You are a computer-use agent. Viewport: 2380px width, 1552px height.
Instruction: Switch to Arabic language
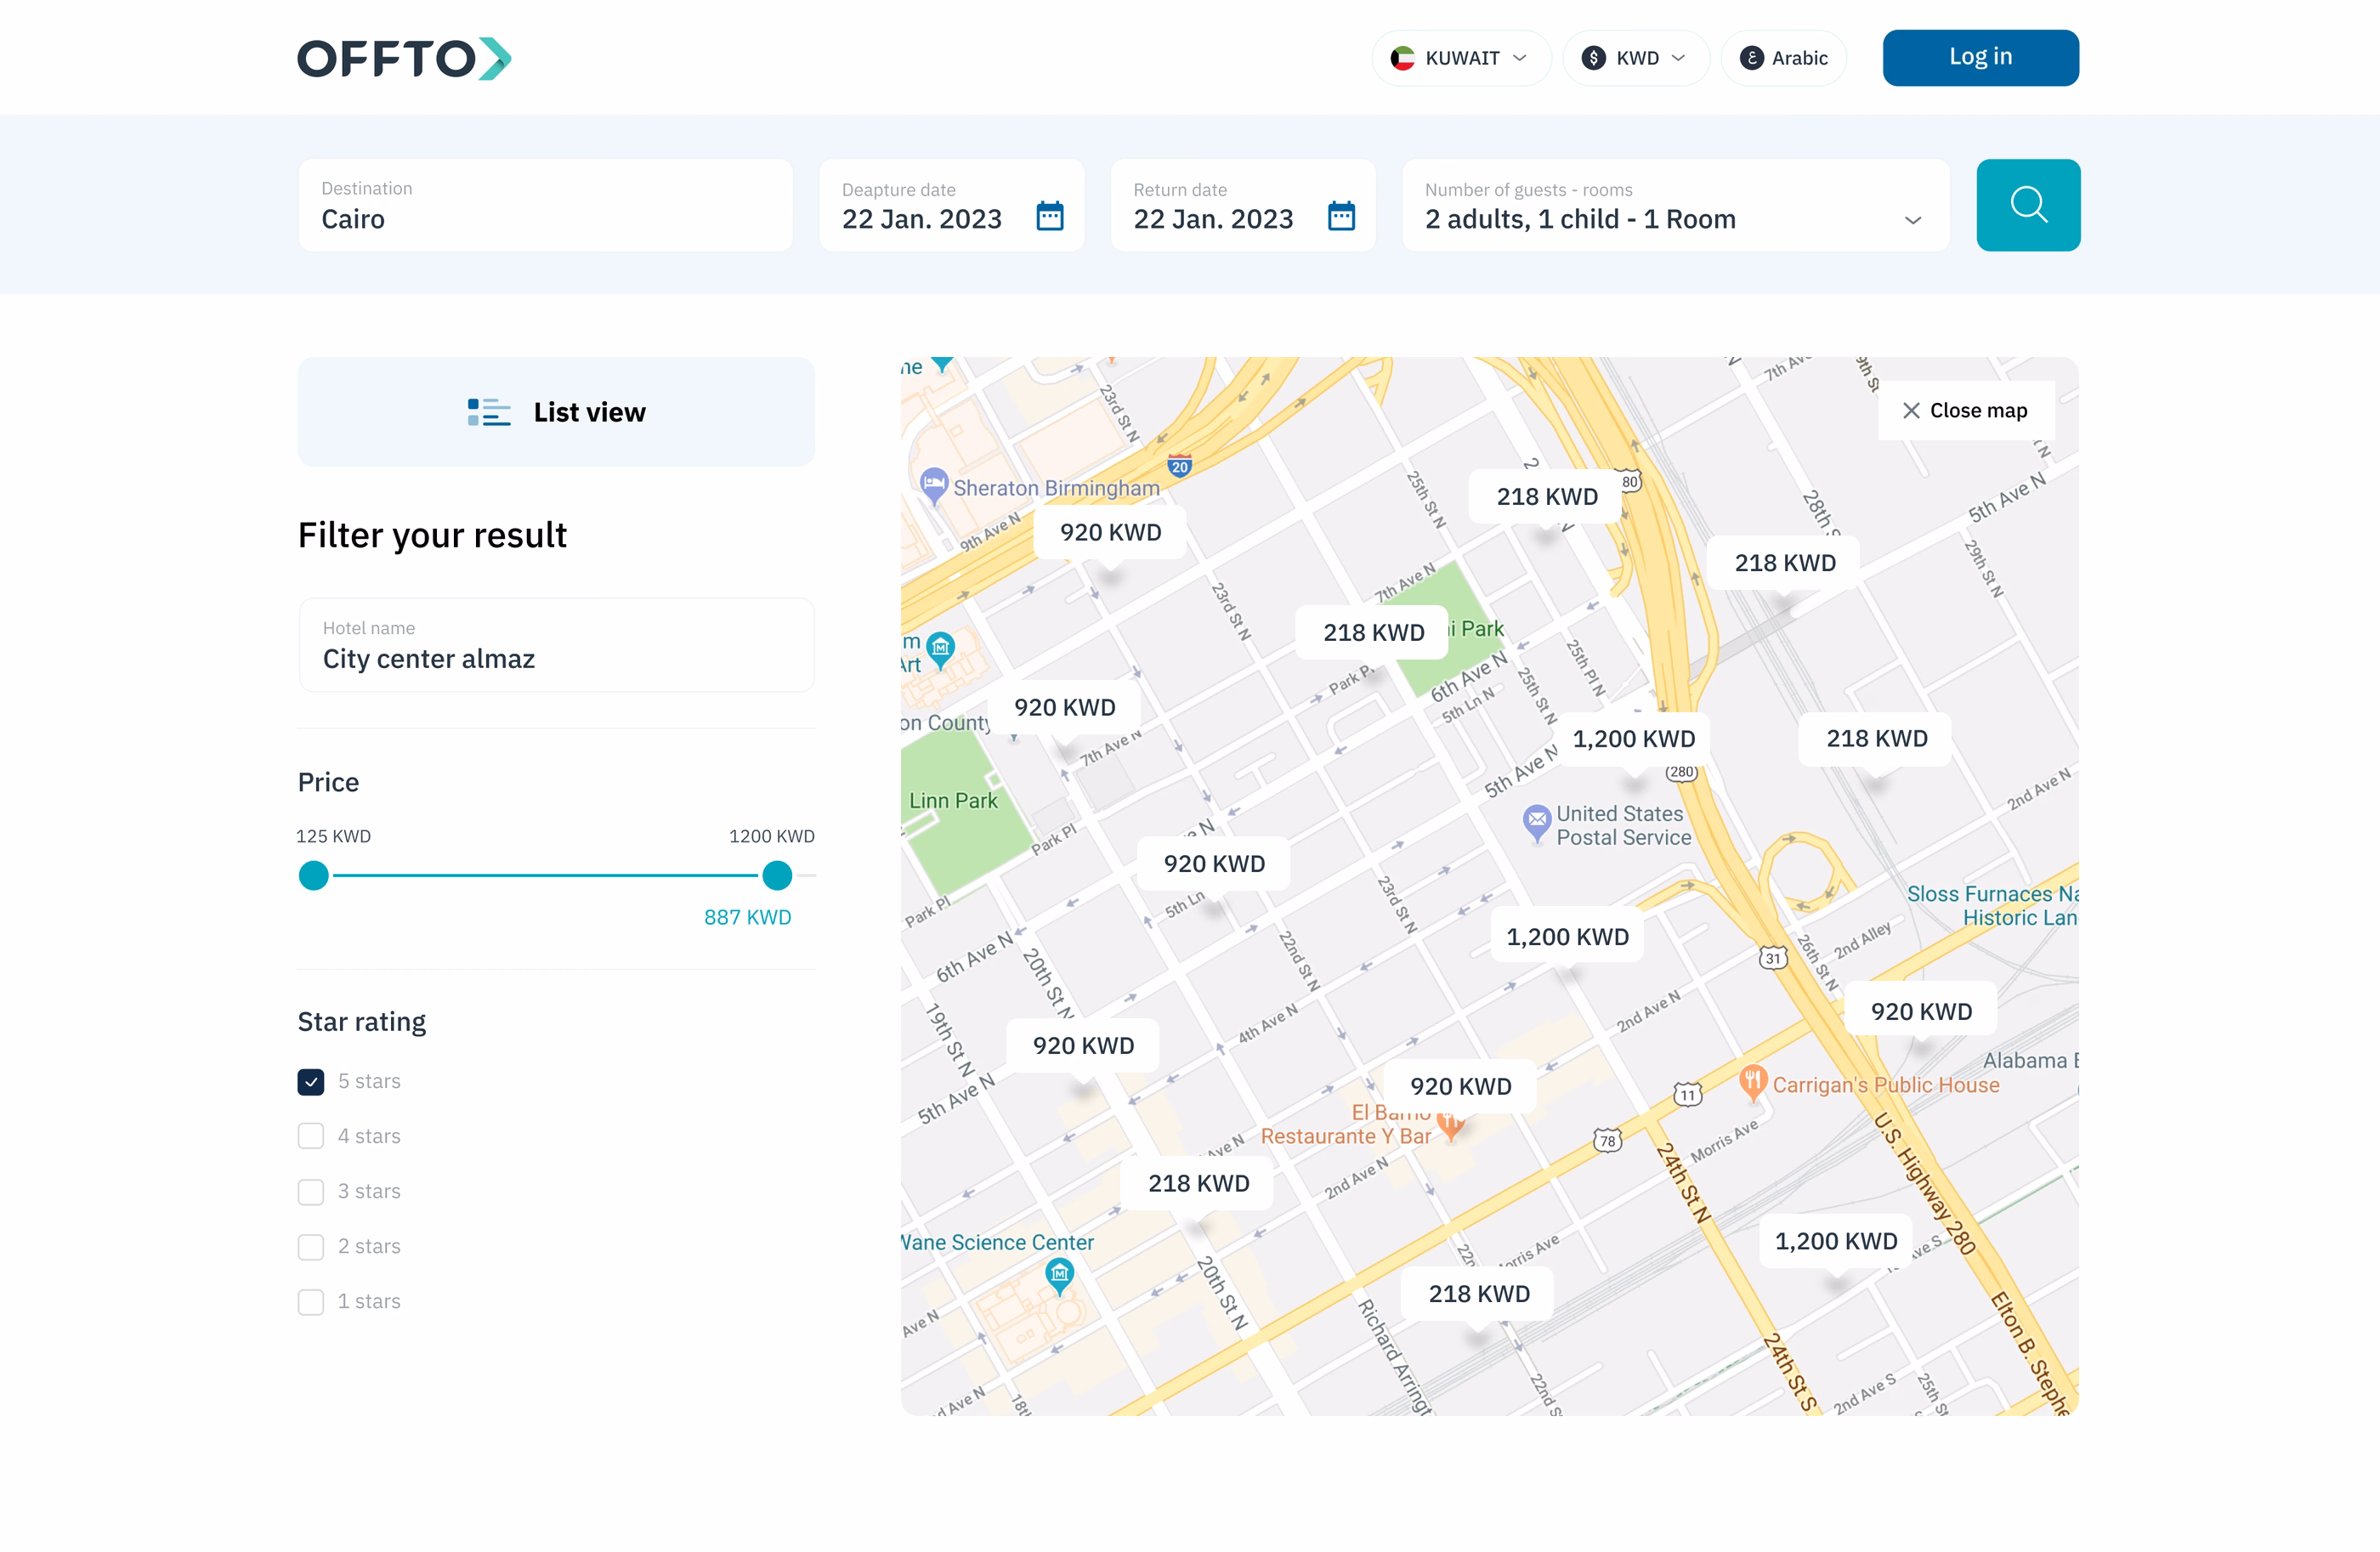point(1783,58)
